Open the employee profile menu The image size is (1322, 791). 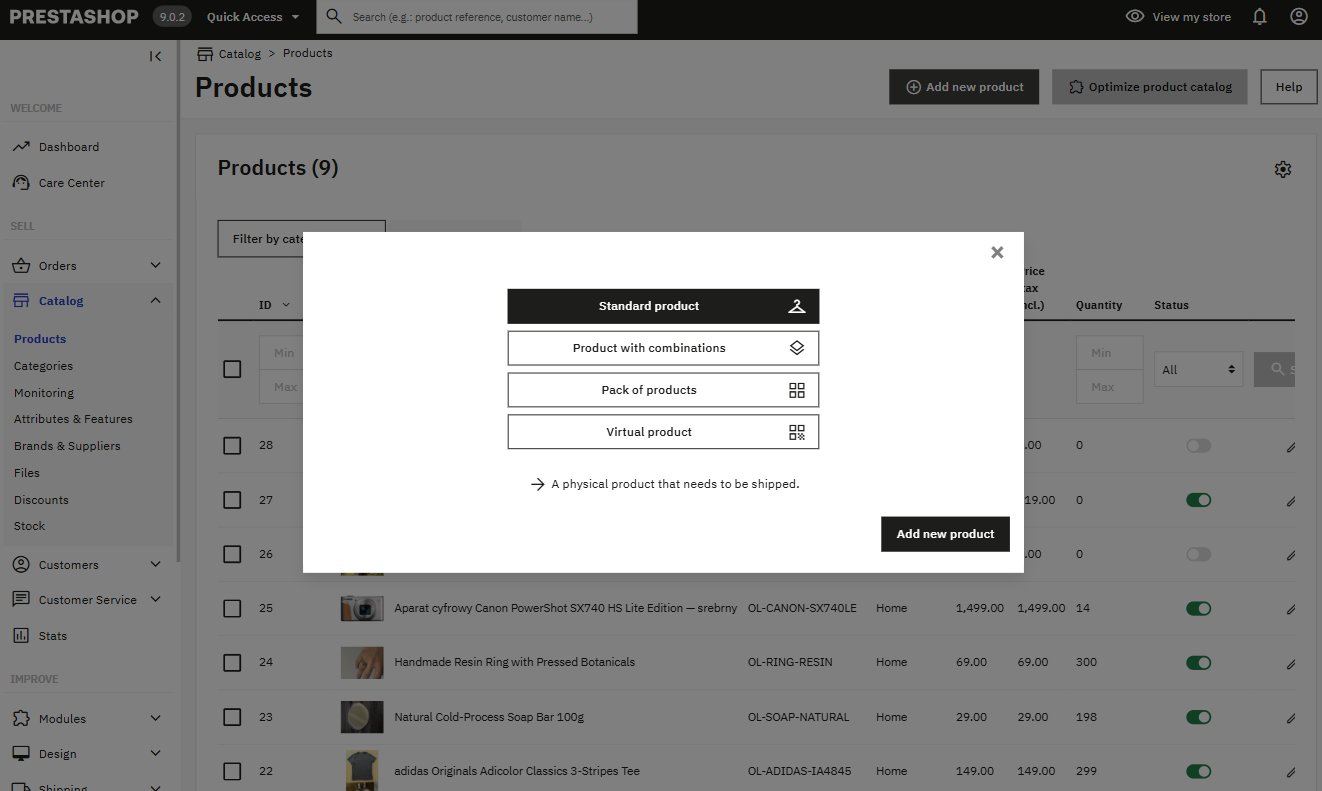point(1299,17)
